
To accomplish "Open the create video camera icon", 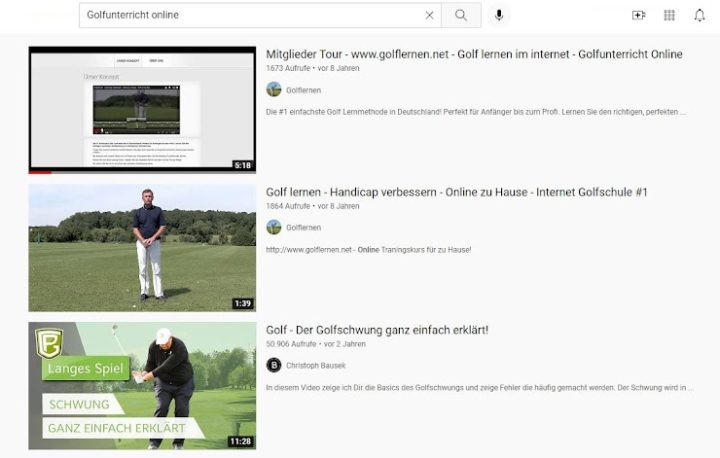I will (x=639, y=15).
